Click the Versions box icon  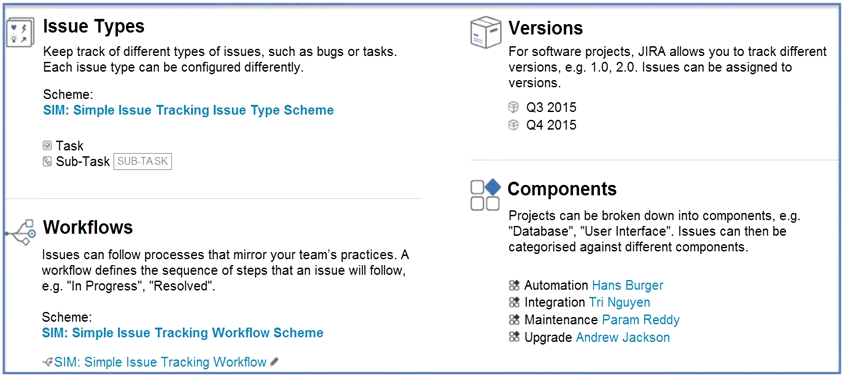tap(486, 32)
